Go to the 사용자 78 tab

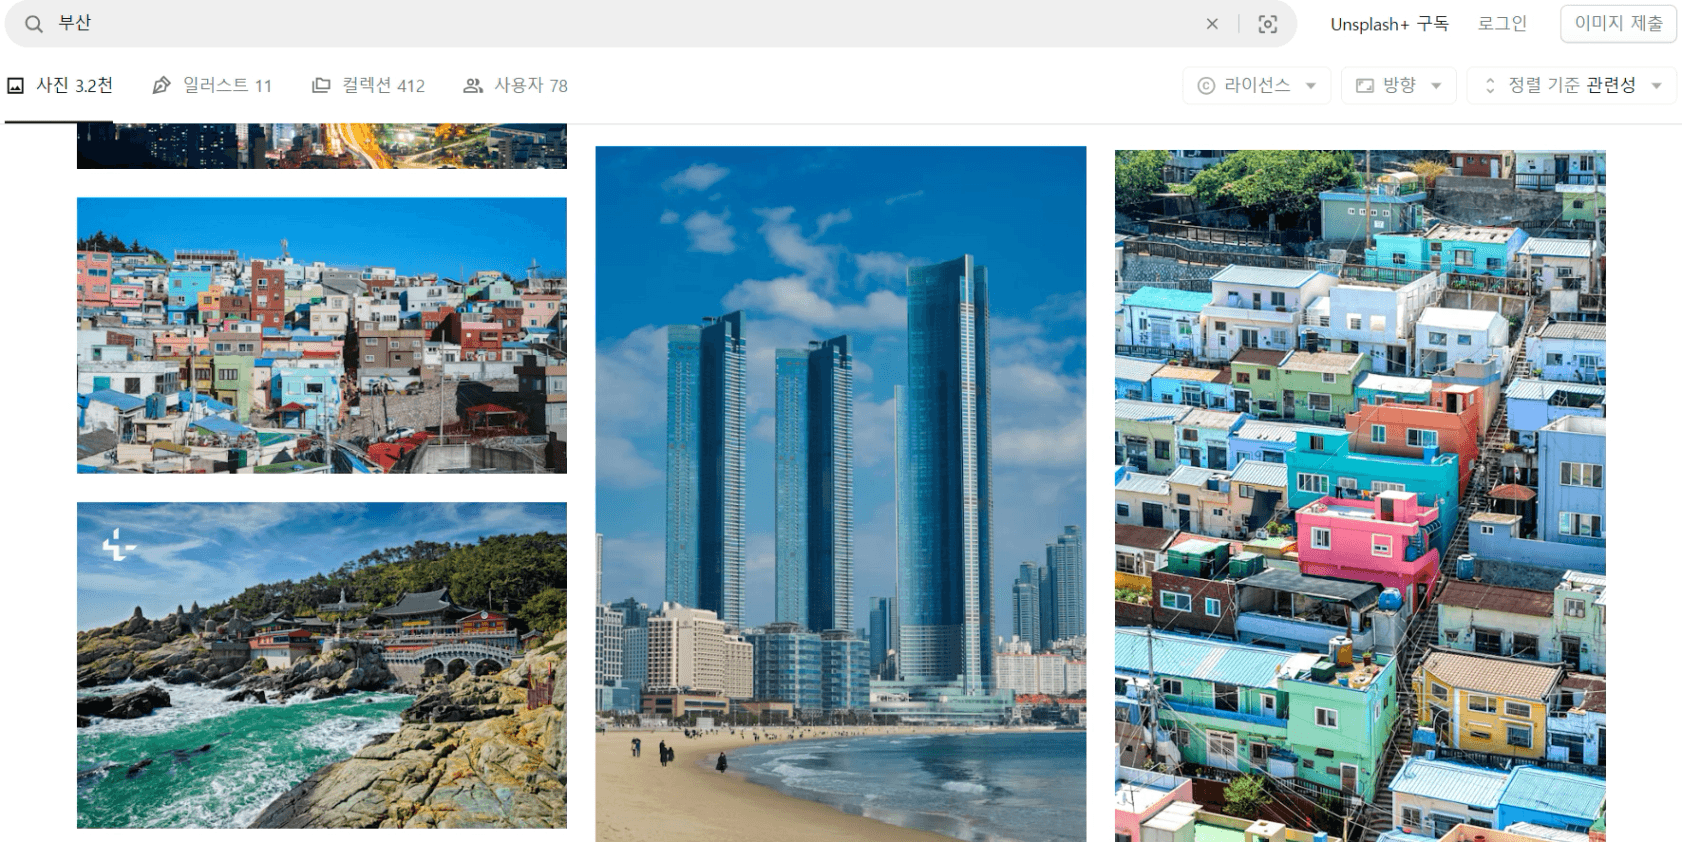pyautogui.click(x=515, y=86)
